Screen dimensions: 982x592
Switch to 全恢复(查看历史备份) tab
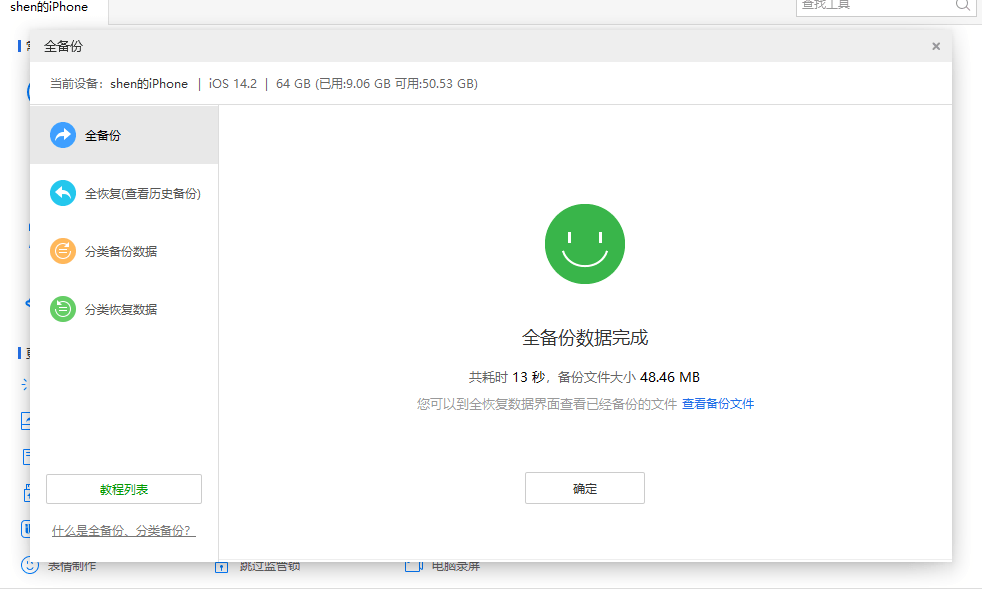(x=124, y=193)
